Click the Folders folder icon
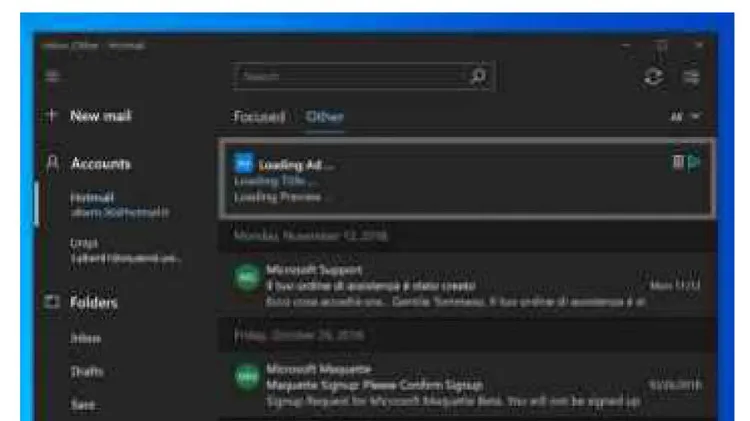750x421 pixels. pyautogui.click(x=52, y=301)
